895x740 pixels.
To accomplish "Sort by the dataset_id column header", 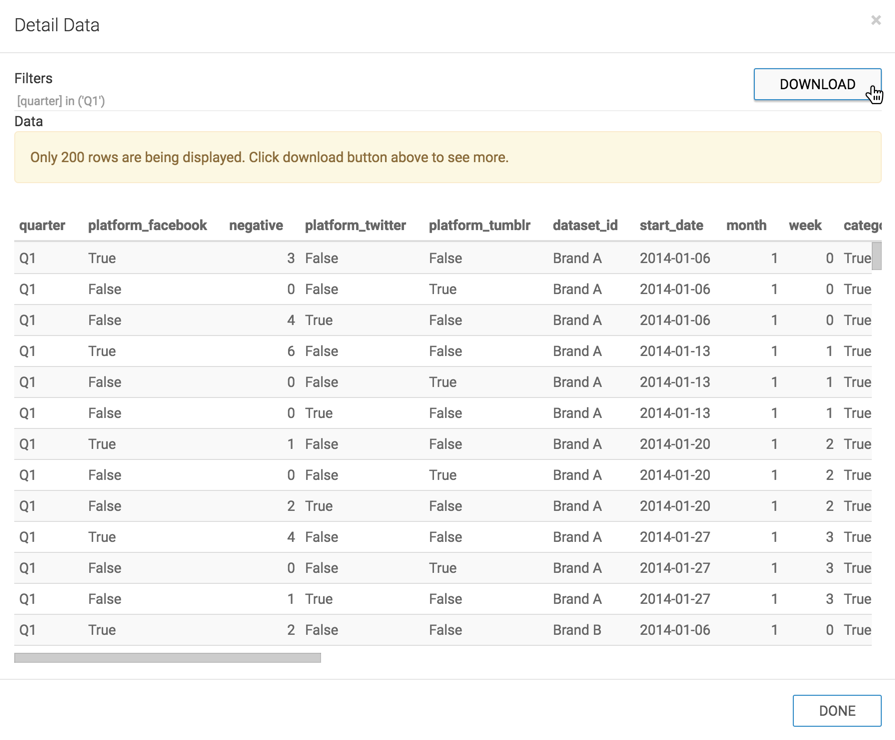I will coord(585,225).
